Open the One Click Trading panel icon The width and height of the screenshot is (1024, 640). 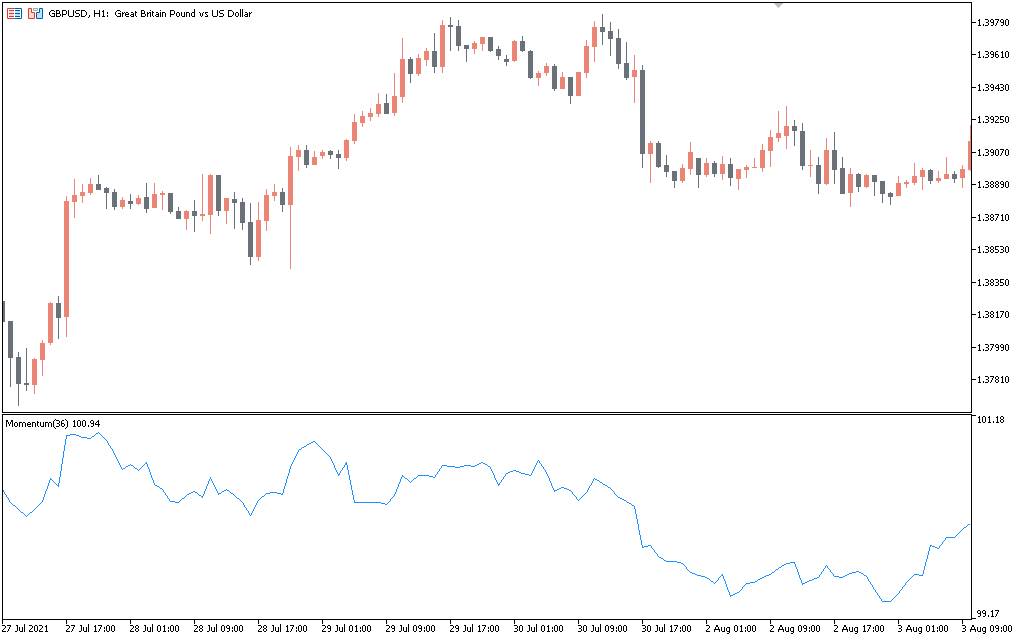[x=14, y=14]
